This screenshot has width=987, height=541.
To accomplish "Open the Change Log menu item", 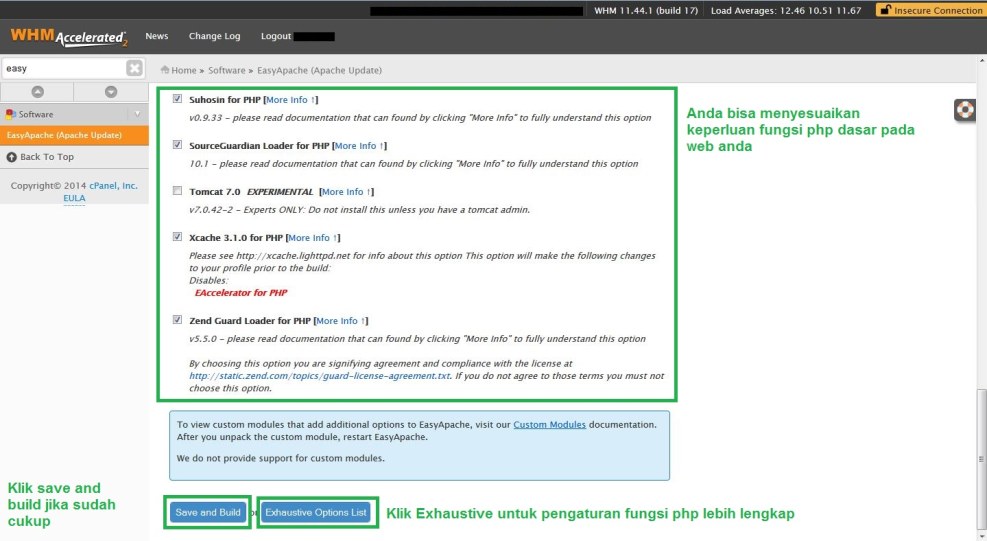I will (x=215, y=36).
